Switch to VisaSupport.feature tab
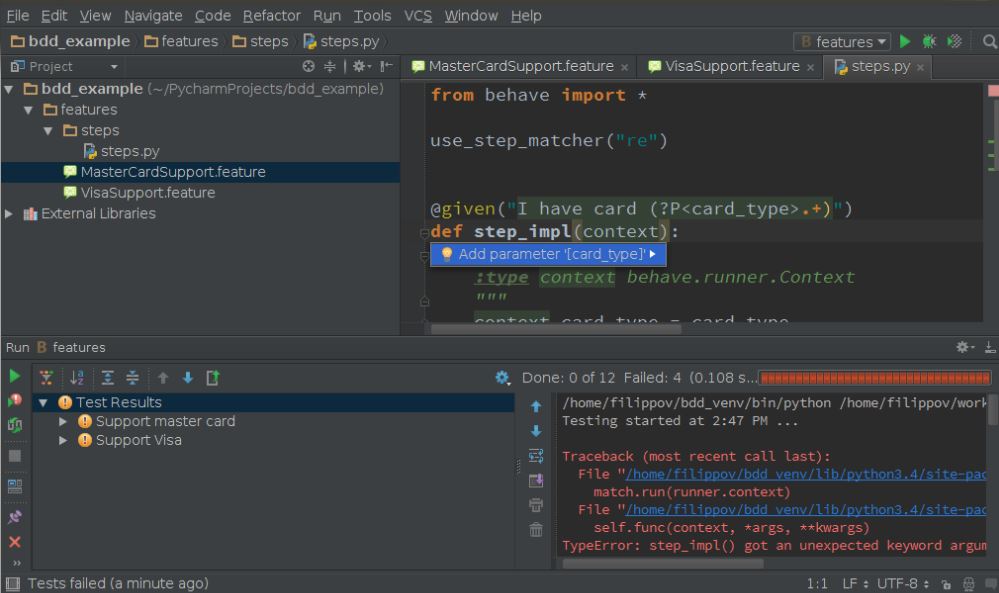This screenshot has width=999, height=593. click(x=731, y=66)
